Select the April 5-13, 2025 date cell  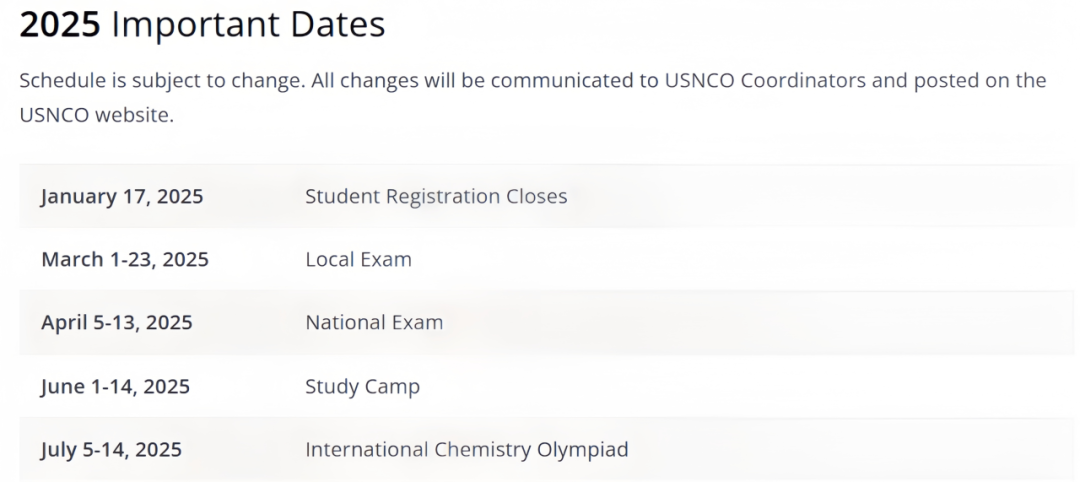[x=116, y=322]
